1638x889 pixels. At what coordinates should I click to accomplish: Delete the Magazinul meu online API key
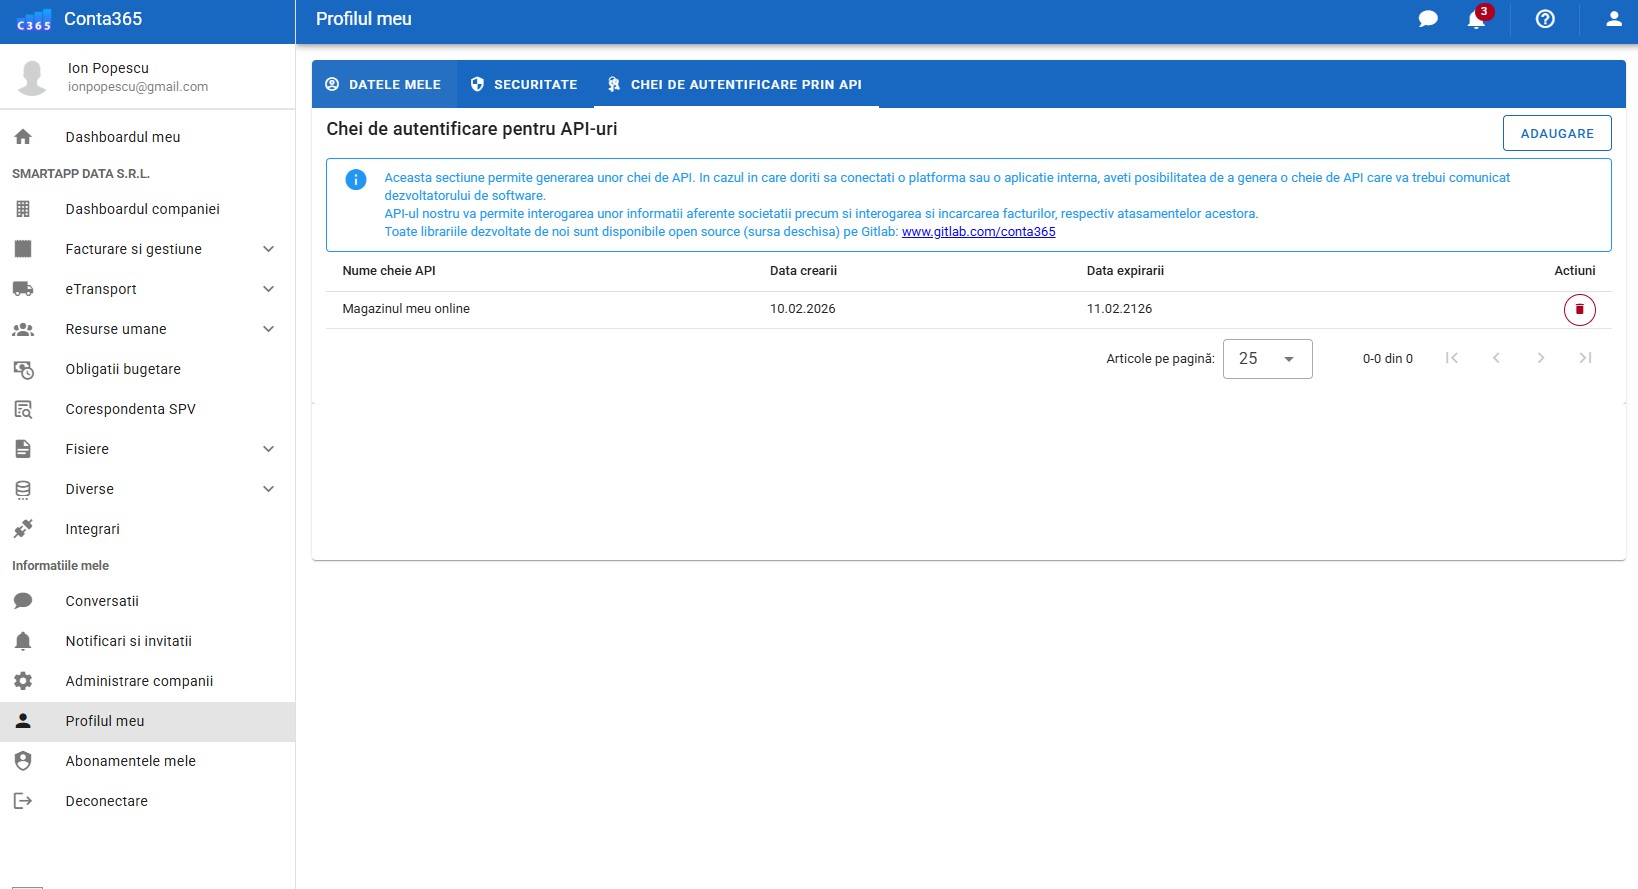tap(1579, 310)
